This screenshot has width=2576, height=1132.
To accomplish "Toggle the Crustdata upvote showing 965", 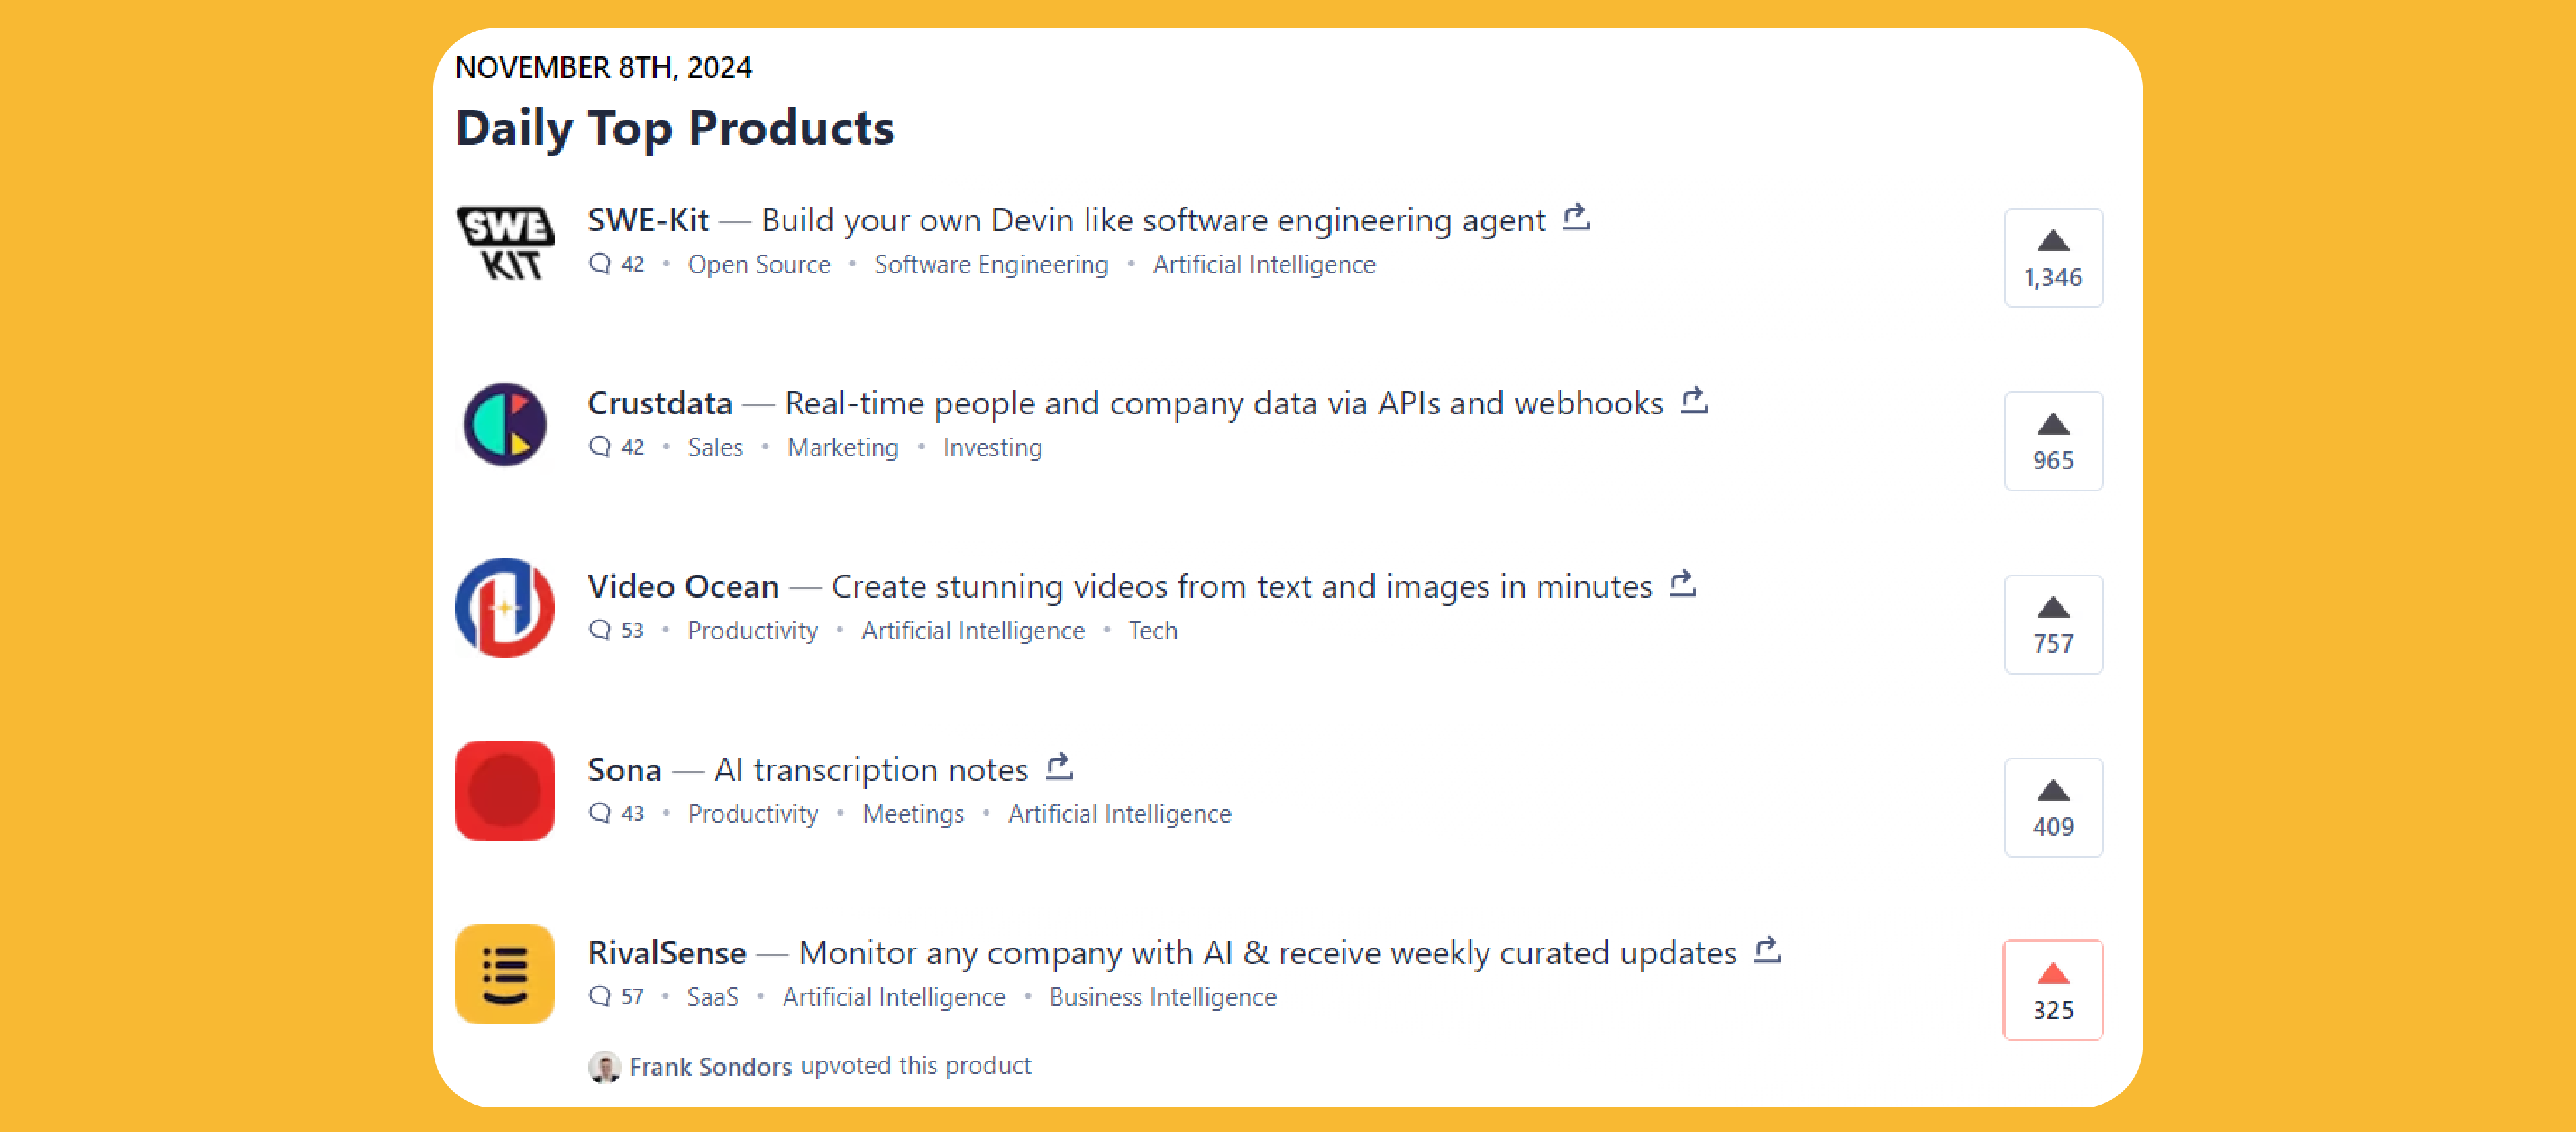I will click(2053, 441).
